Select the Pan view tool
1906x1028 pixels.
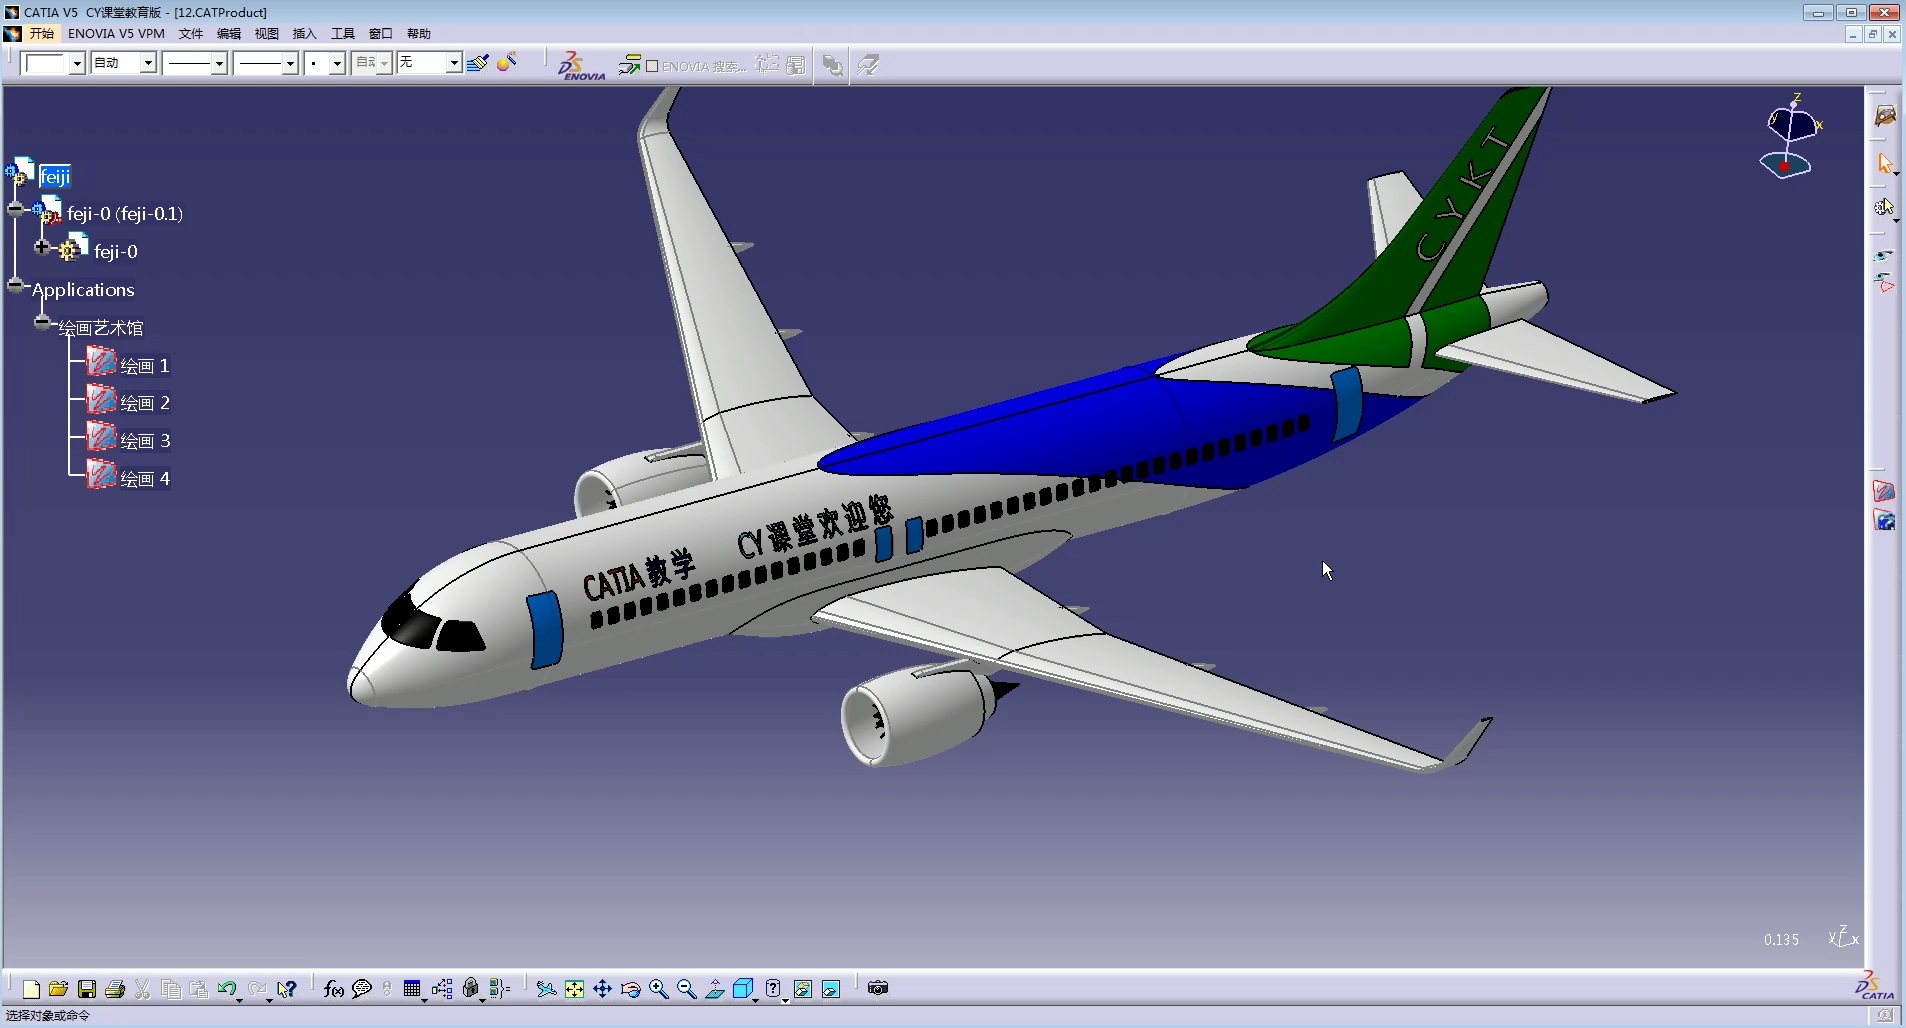(602, 989)
